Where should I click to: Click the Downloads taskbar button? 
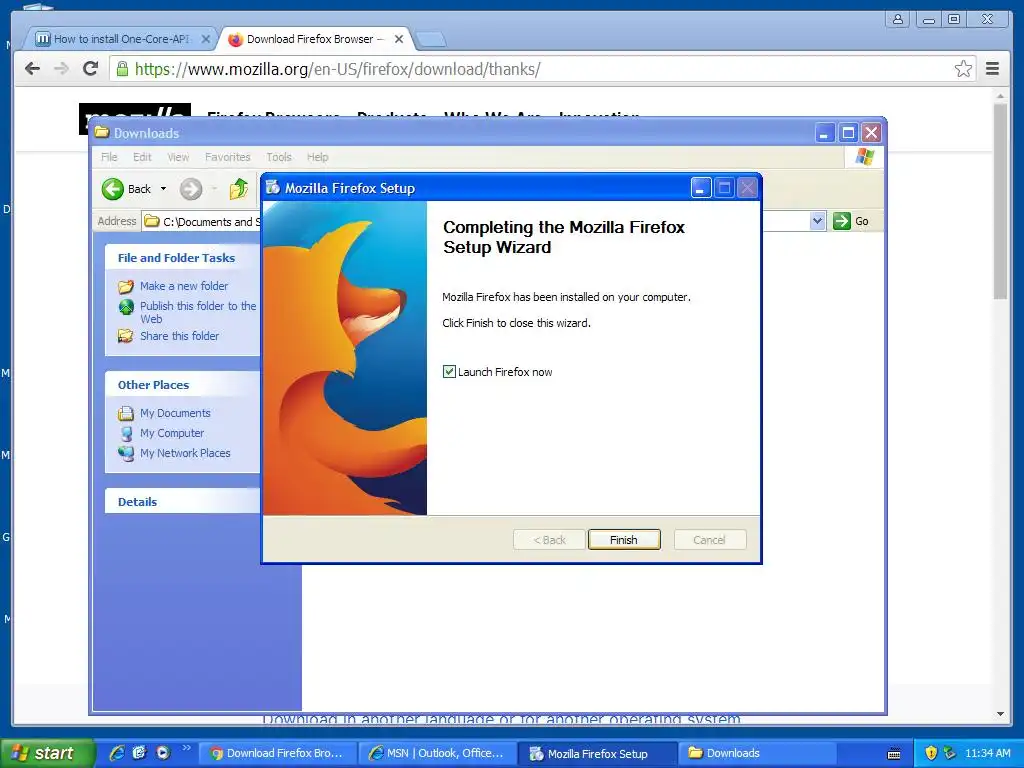tap(757, 754)
